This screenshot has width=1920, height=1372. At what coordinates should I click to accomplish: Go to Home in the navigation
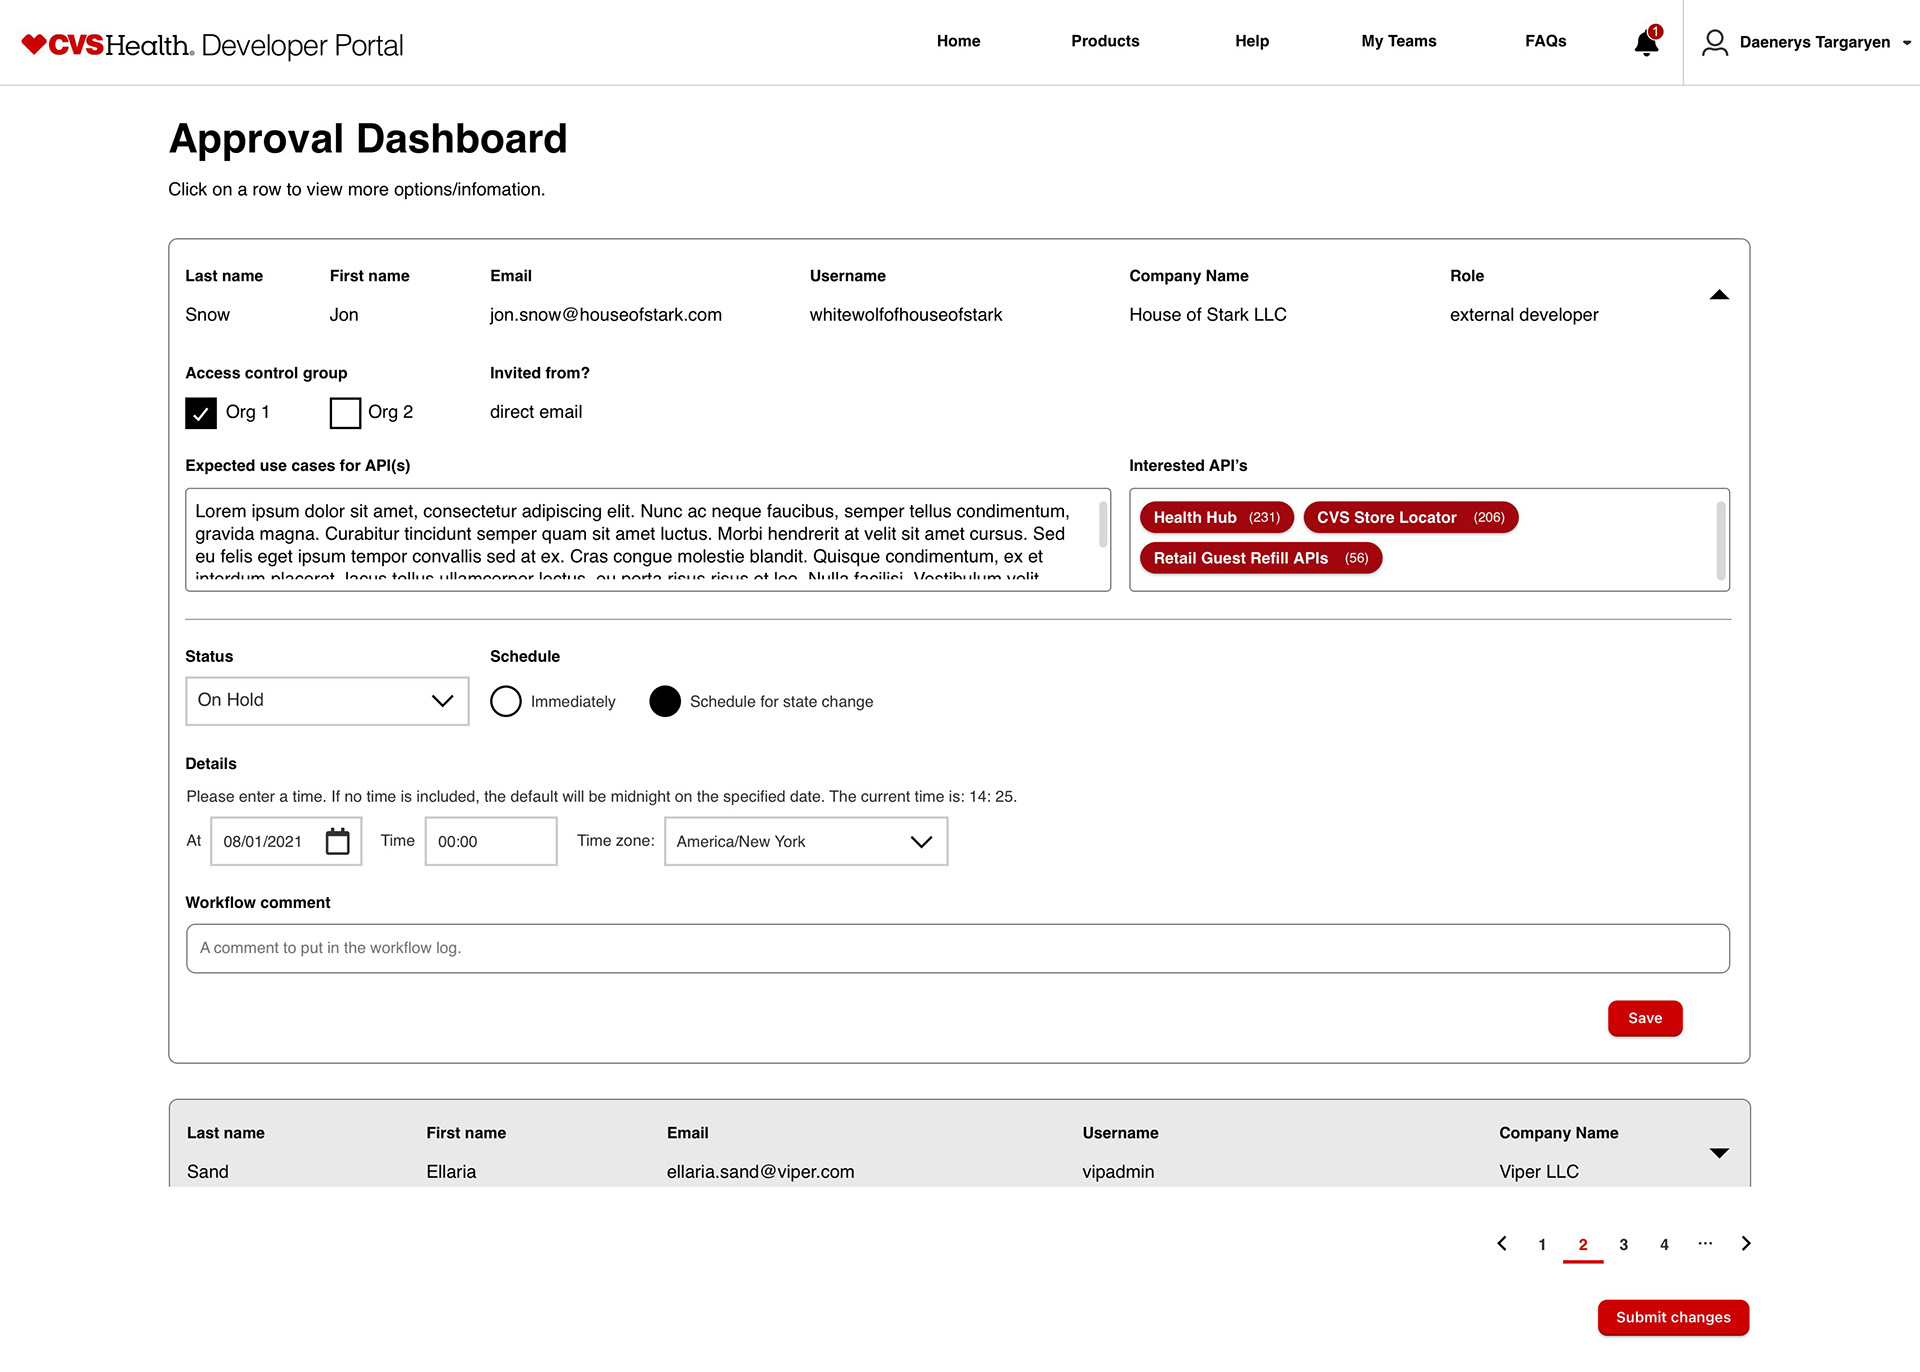coord(958,41)
